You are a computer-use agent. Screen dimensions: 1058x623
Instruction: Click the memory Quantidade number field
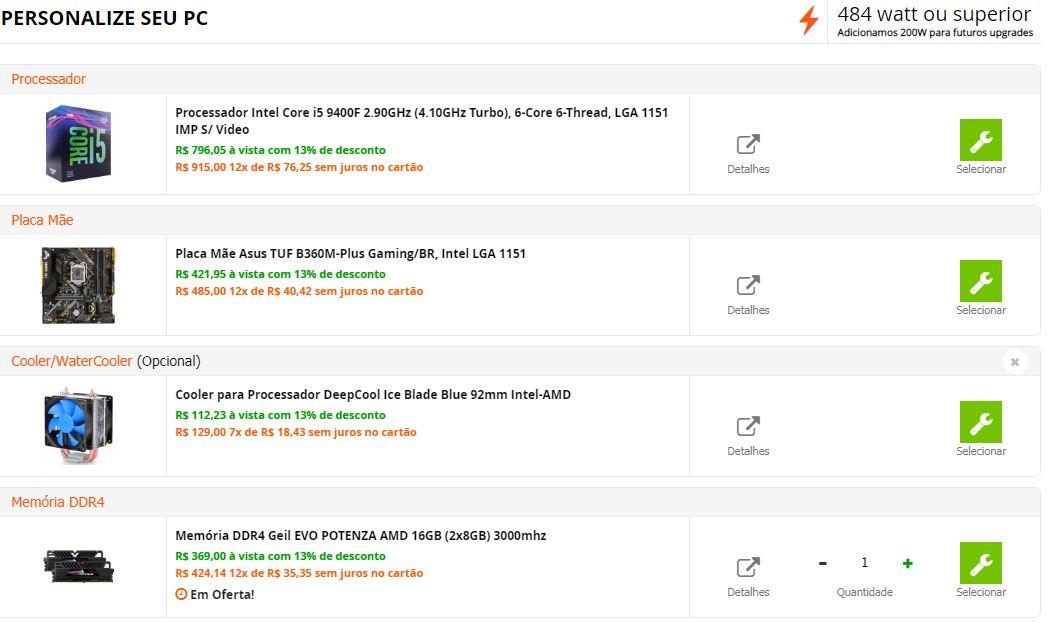click(864, 562)
